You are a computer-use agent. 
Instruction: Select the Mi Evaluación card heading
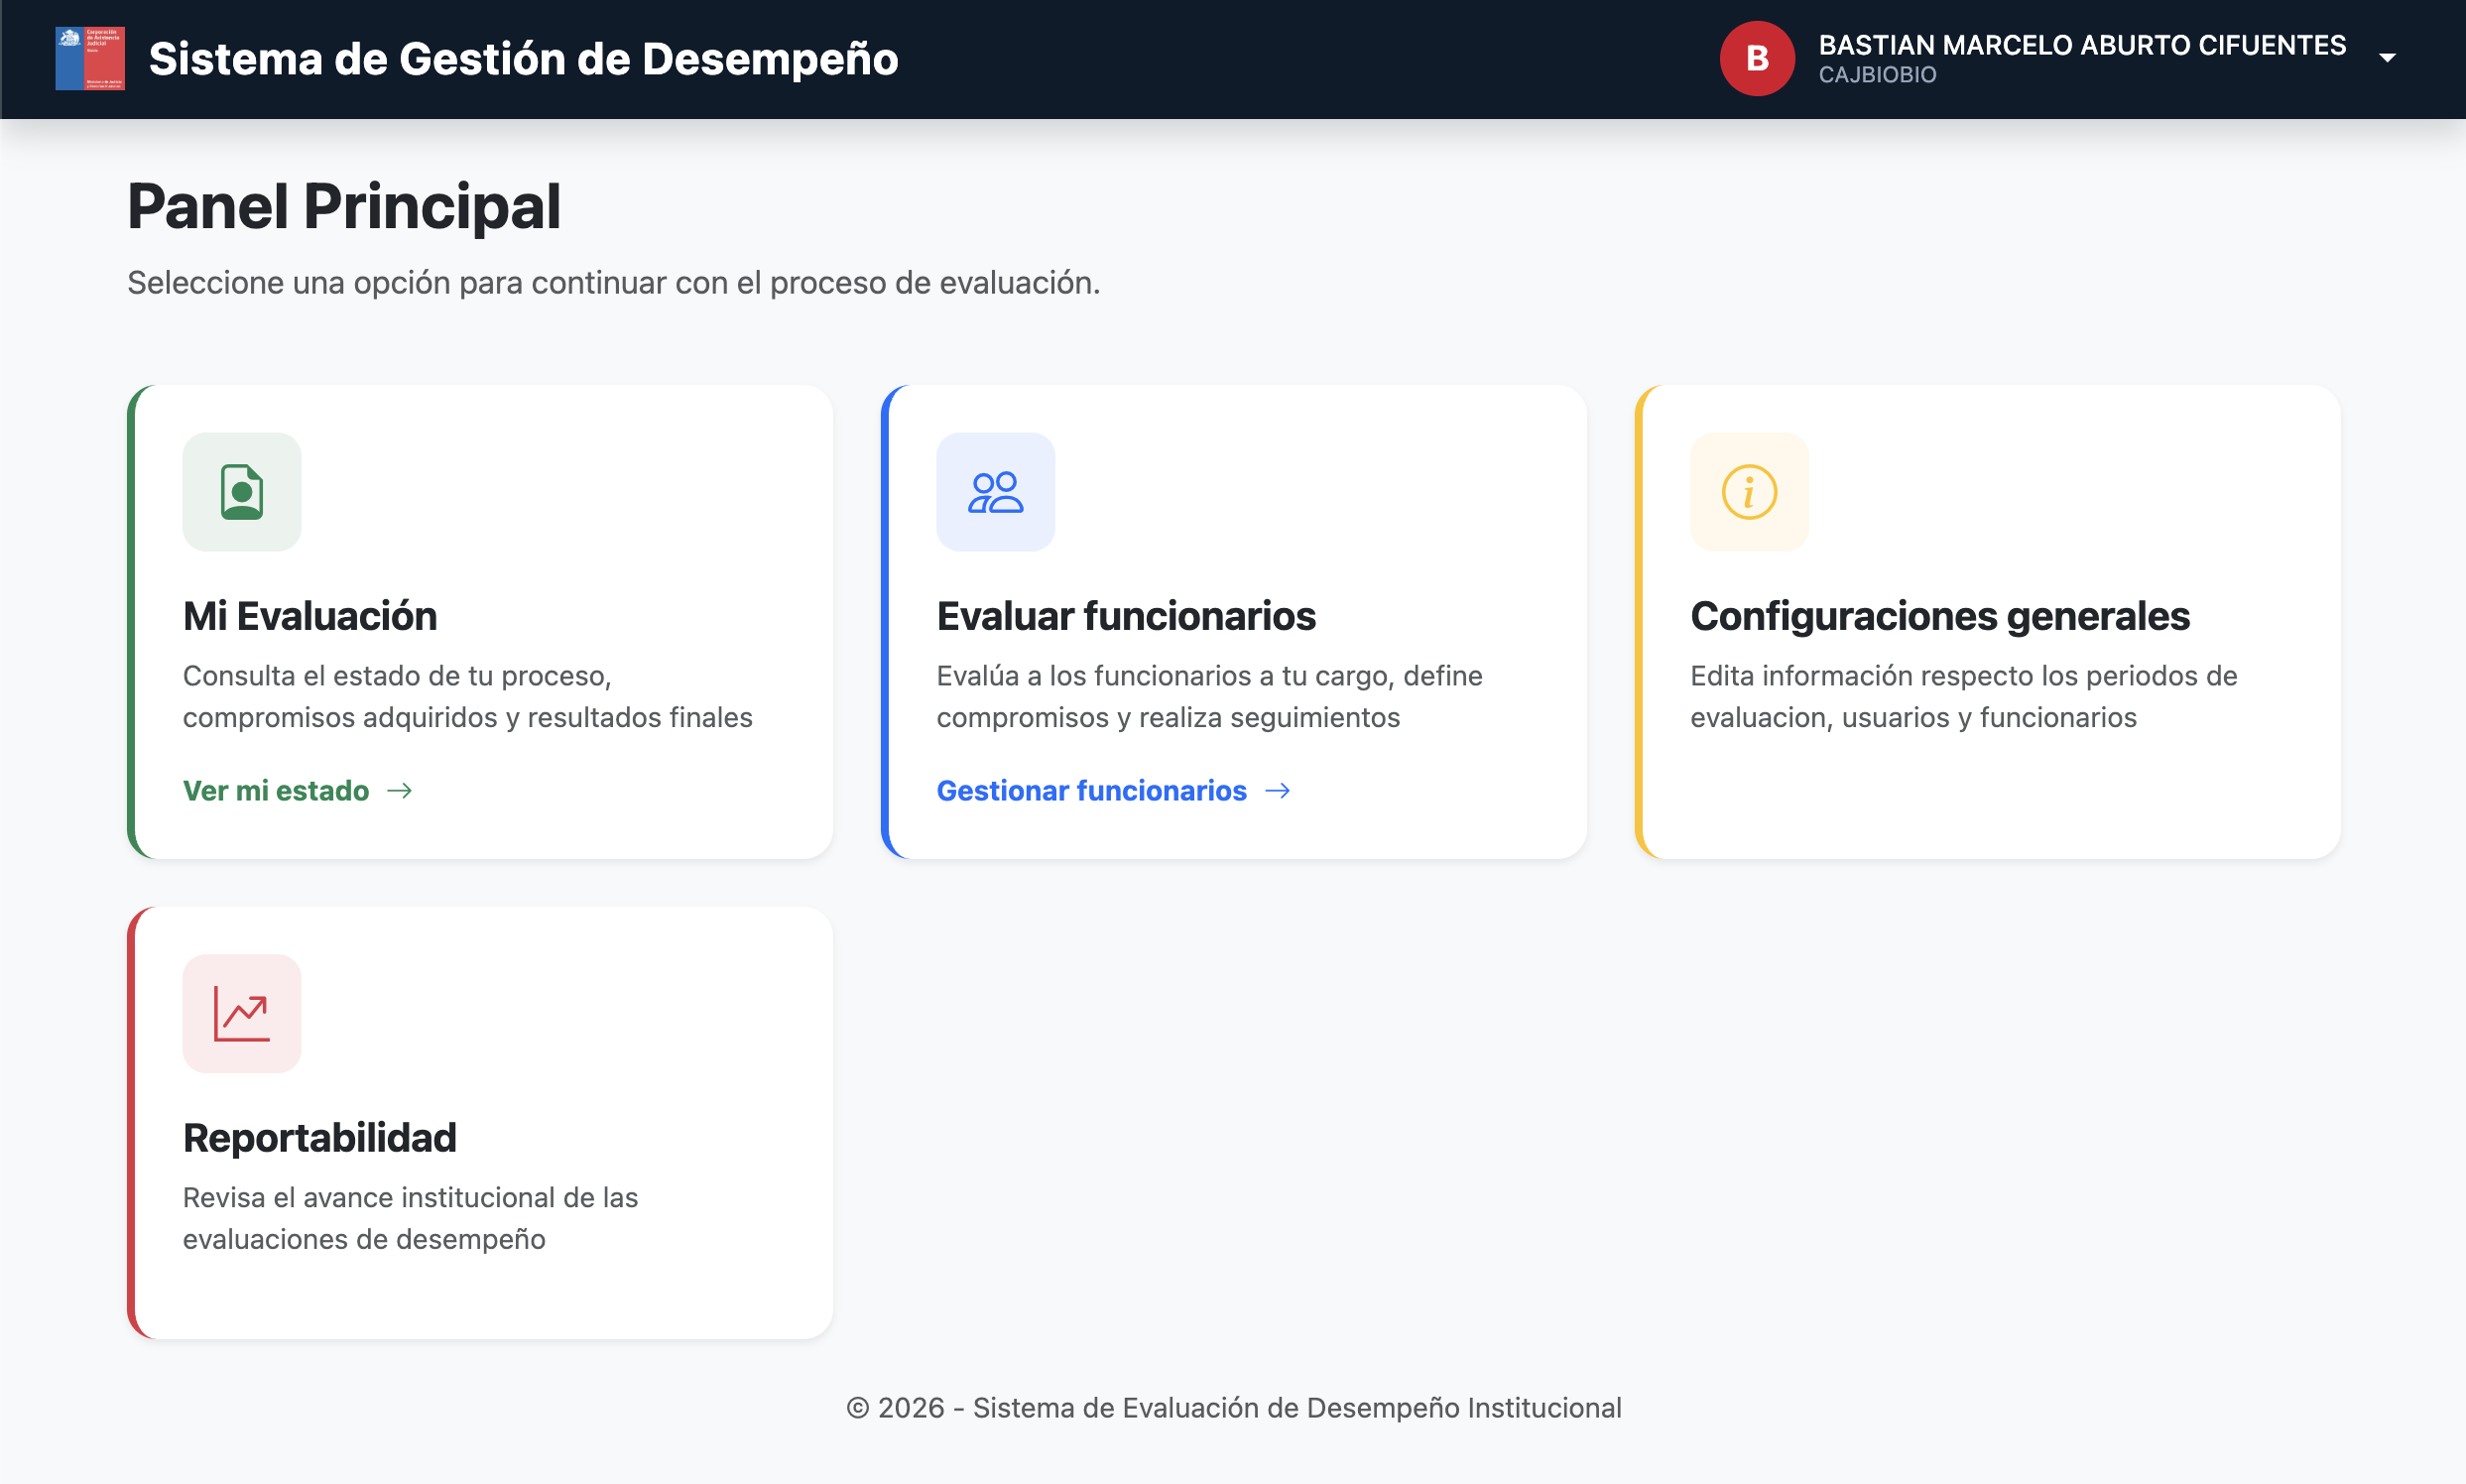pyautogui.click(x=310, y=616)
